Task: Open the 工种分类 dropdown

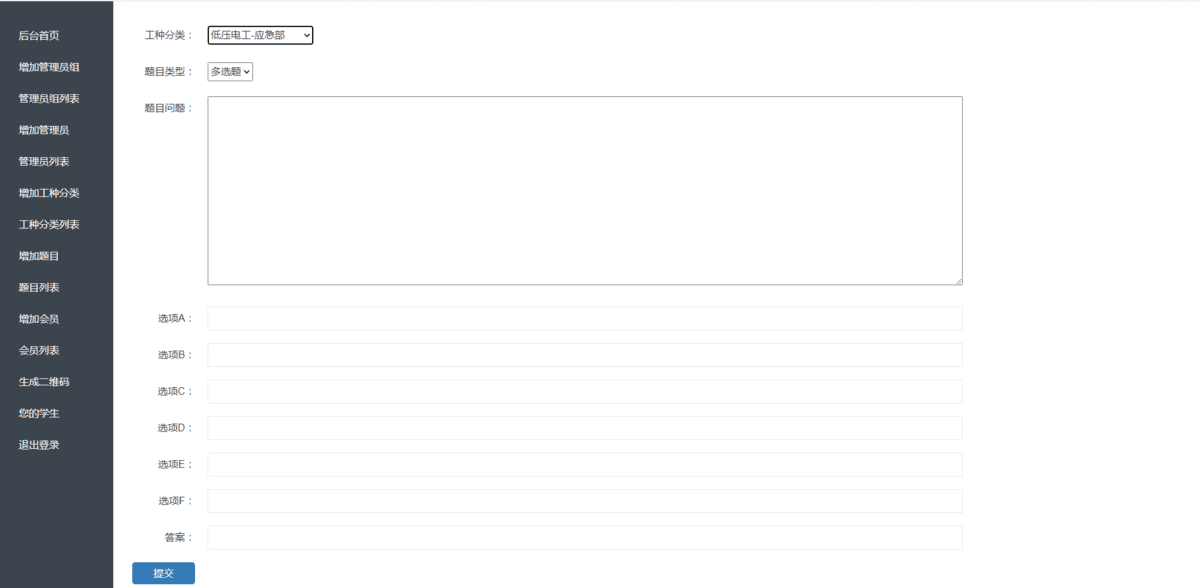Action: click(x=260, y=35)
